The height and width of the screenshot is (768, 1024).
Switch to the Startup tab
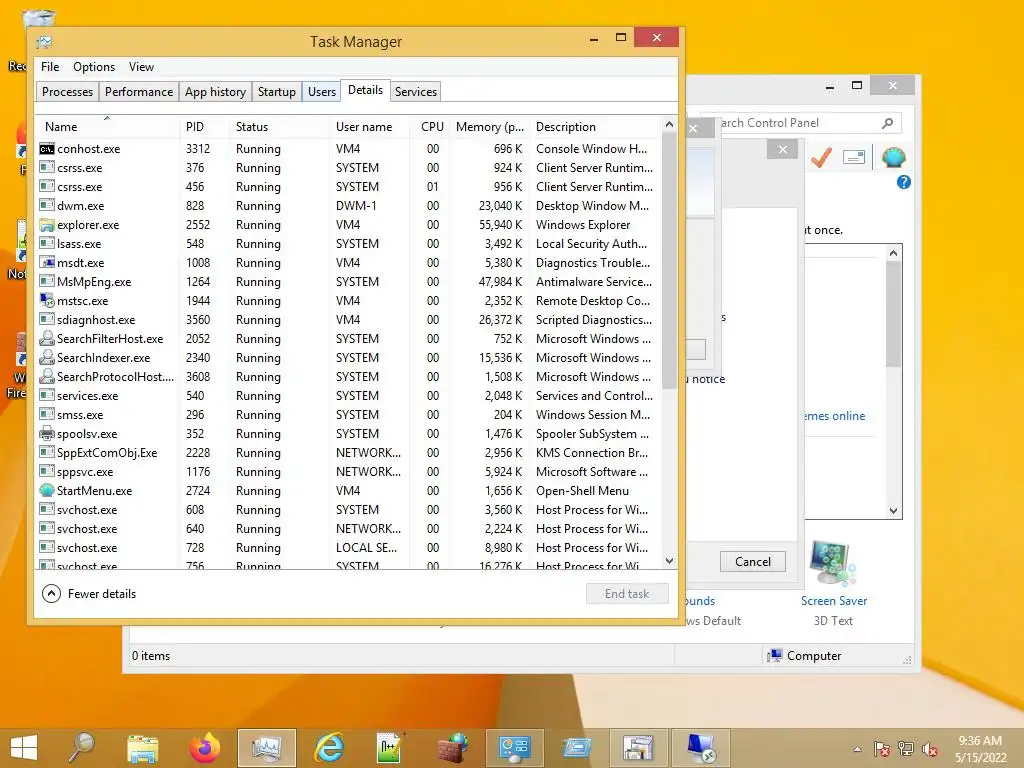[x=277, y=91]
